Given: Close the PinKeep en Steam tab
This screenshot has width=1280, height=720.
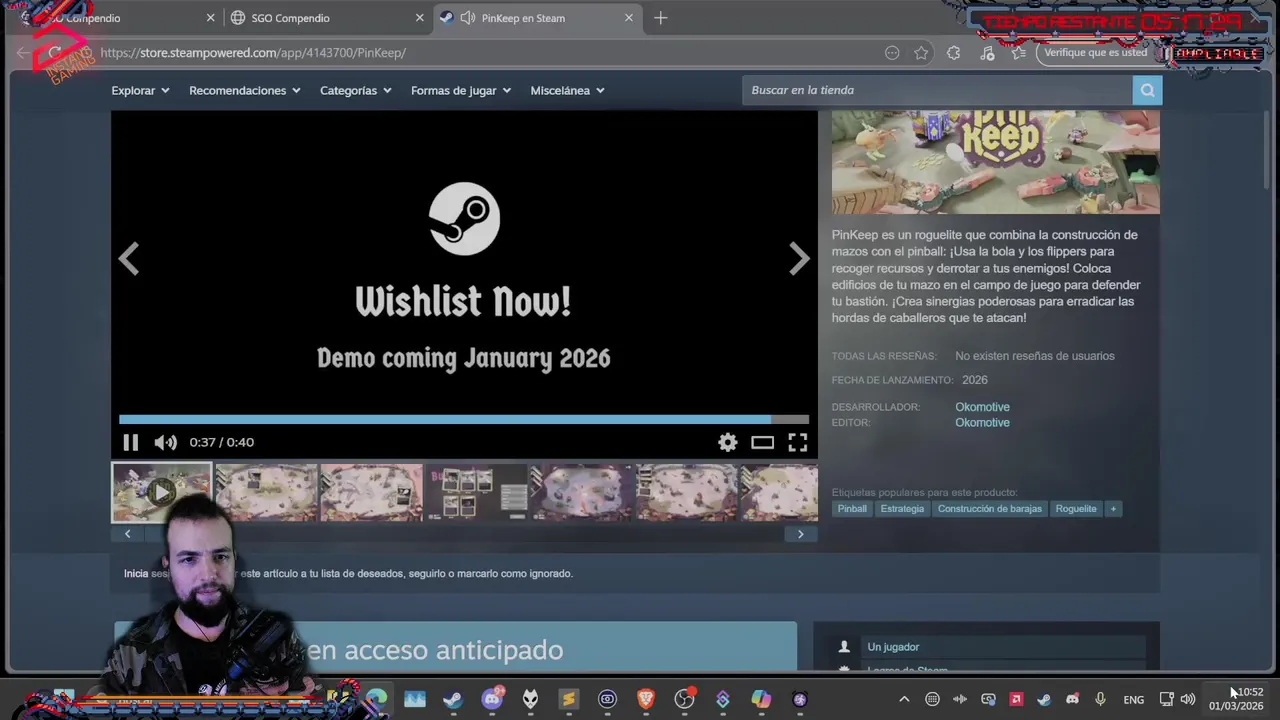Looking at the screenshot, I should pyautogui.click(x=629, y=18).
